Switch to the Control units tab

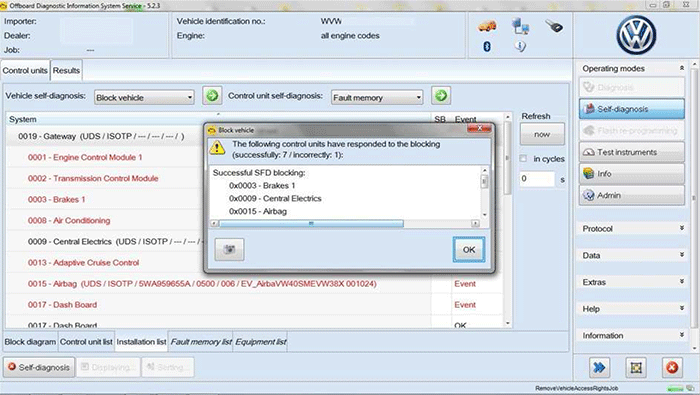click(25, 71)
